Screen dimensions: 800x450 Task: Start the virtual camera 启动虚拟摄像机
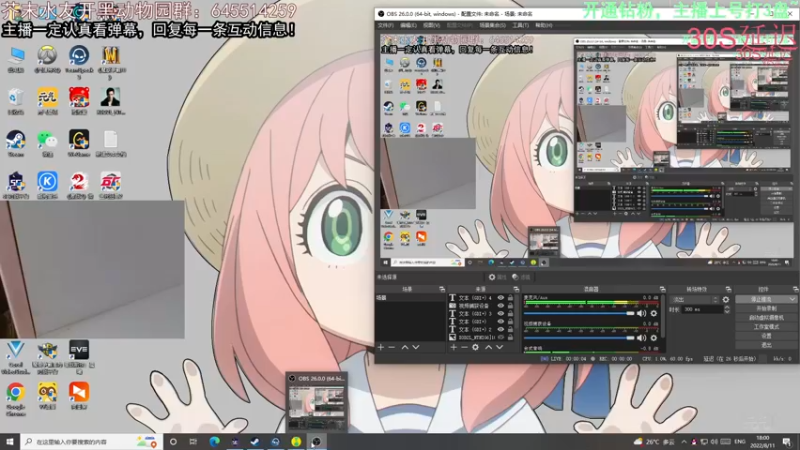(766, 318)
